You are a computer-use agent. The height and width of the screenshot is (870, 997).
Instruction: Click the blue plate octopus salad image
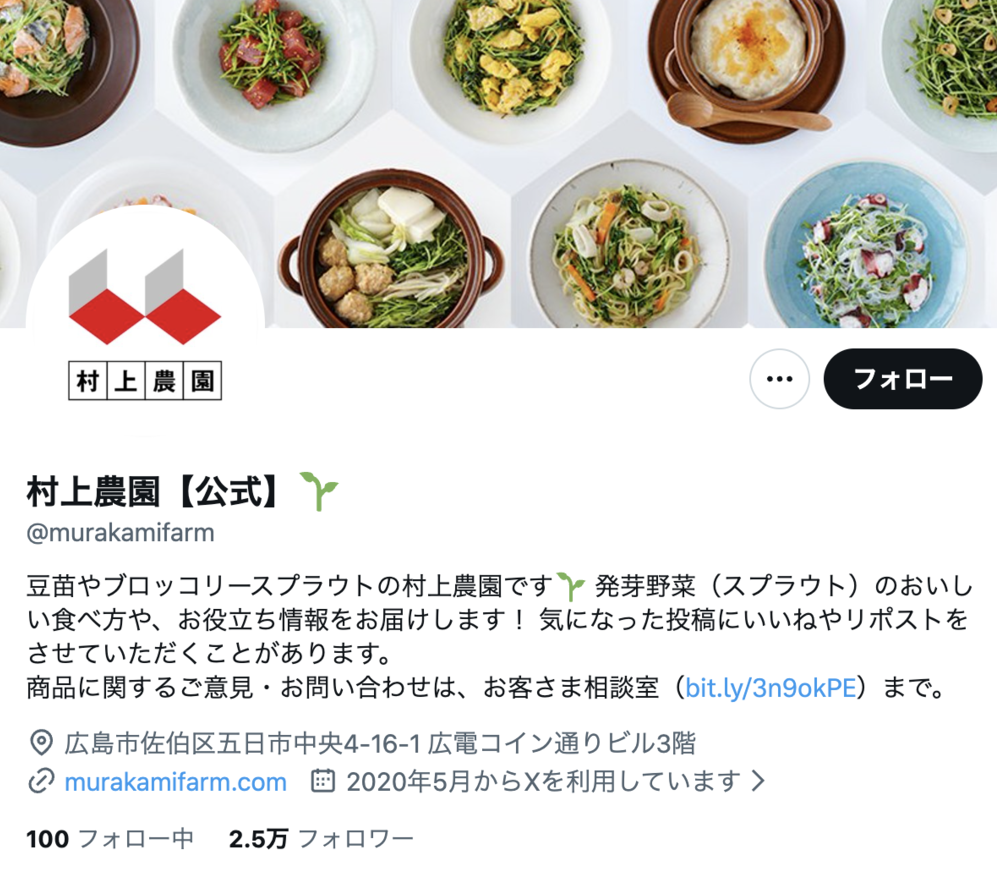865,247
